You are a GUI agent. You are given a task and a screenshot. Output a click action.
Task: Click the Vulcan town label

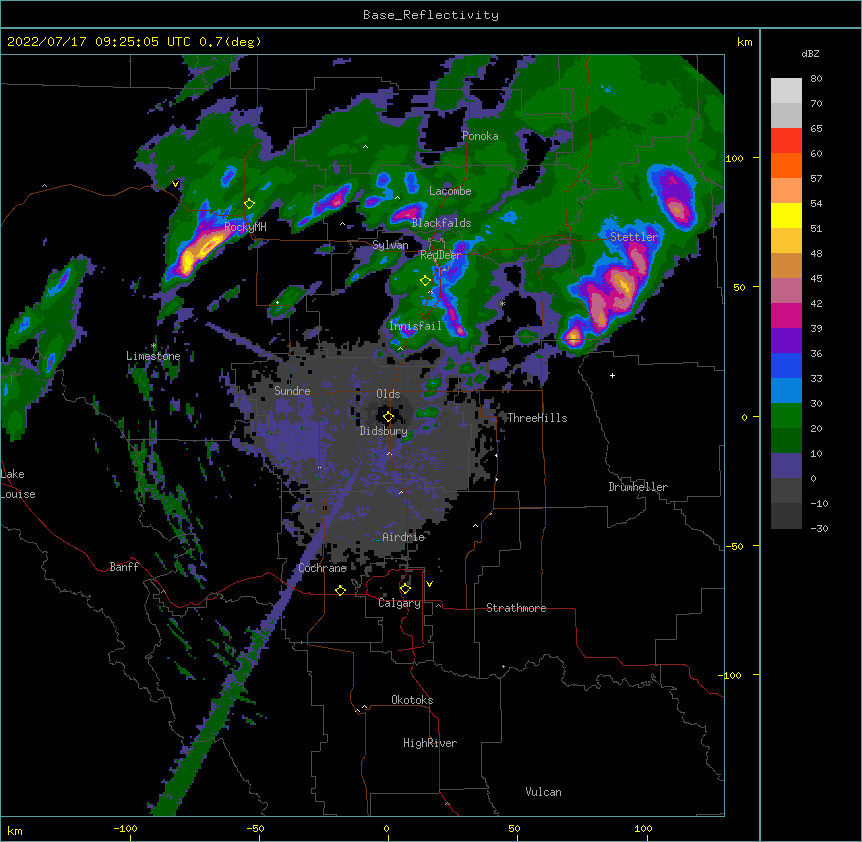[543, 793]
